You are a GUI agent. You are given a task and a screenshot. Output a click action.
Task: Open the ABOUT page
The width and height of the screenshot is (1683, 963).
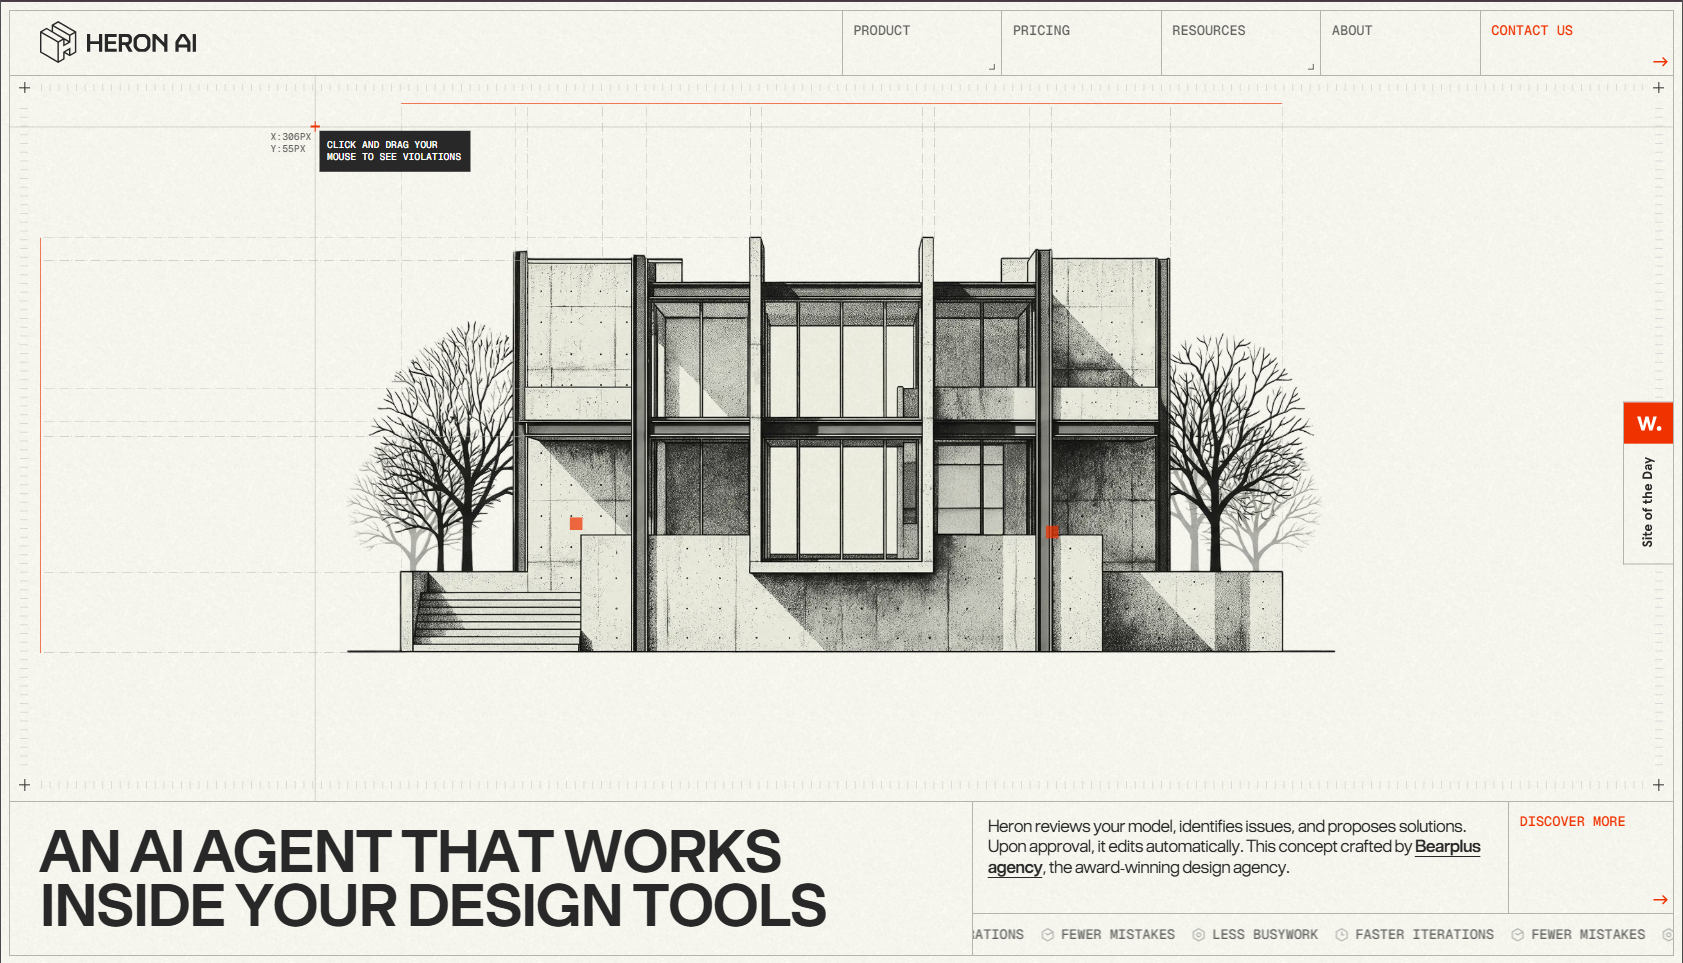coord(1351,31)
